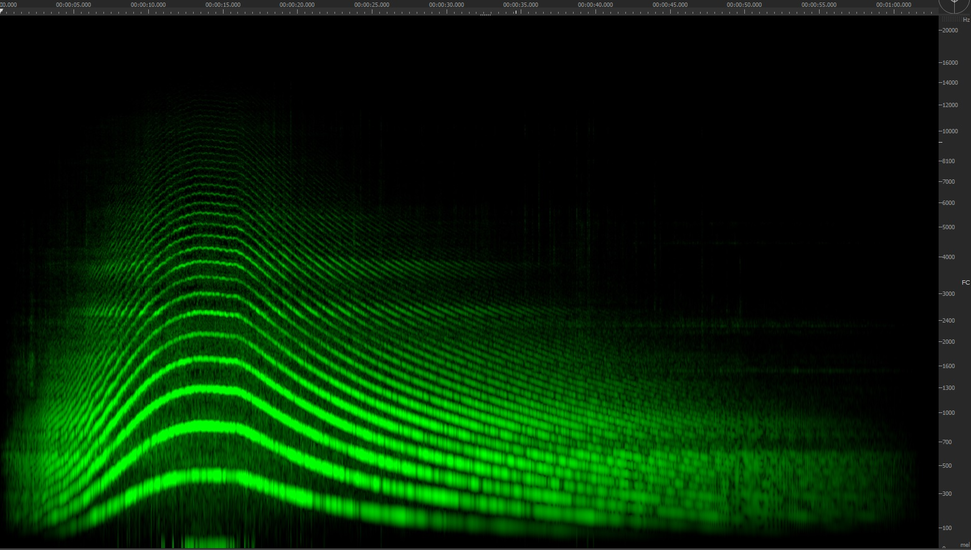The image size is (971, 550).
Task: Click the FC channel label on right ruler
Action: (965, 282)
